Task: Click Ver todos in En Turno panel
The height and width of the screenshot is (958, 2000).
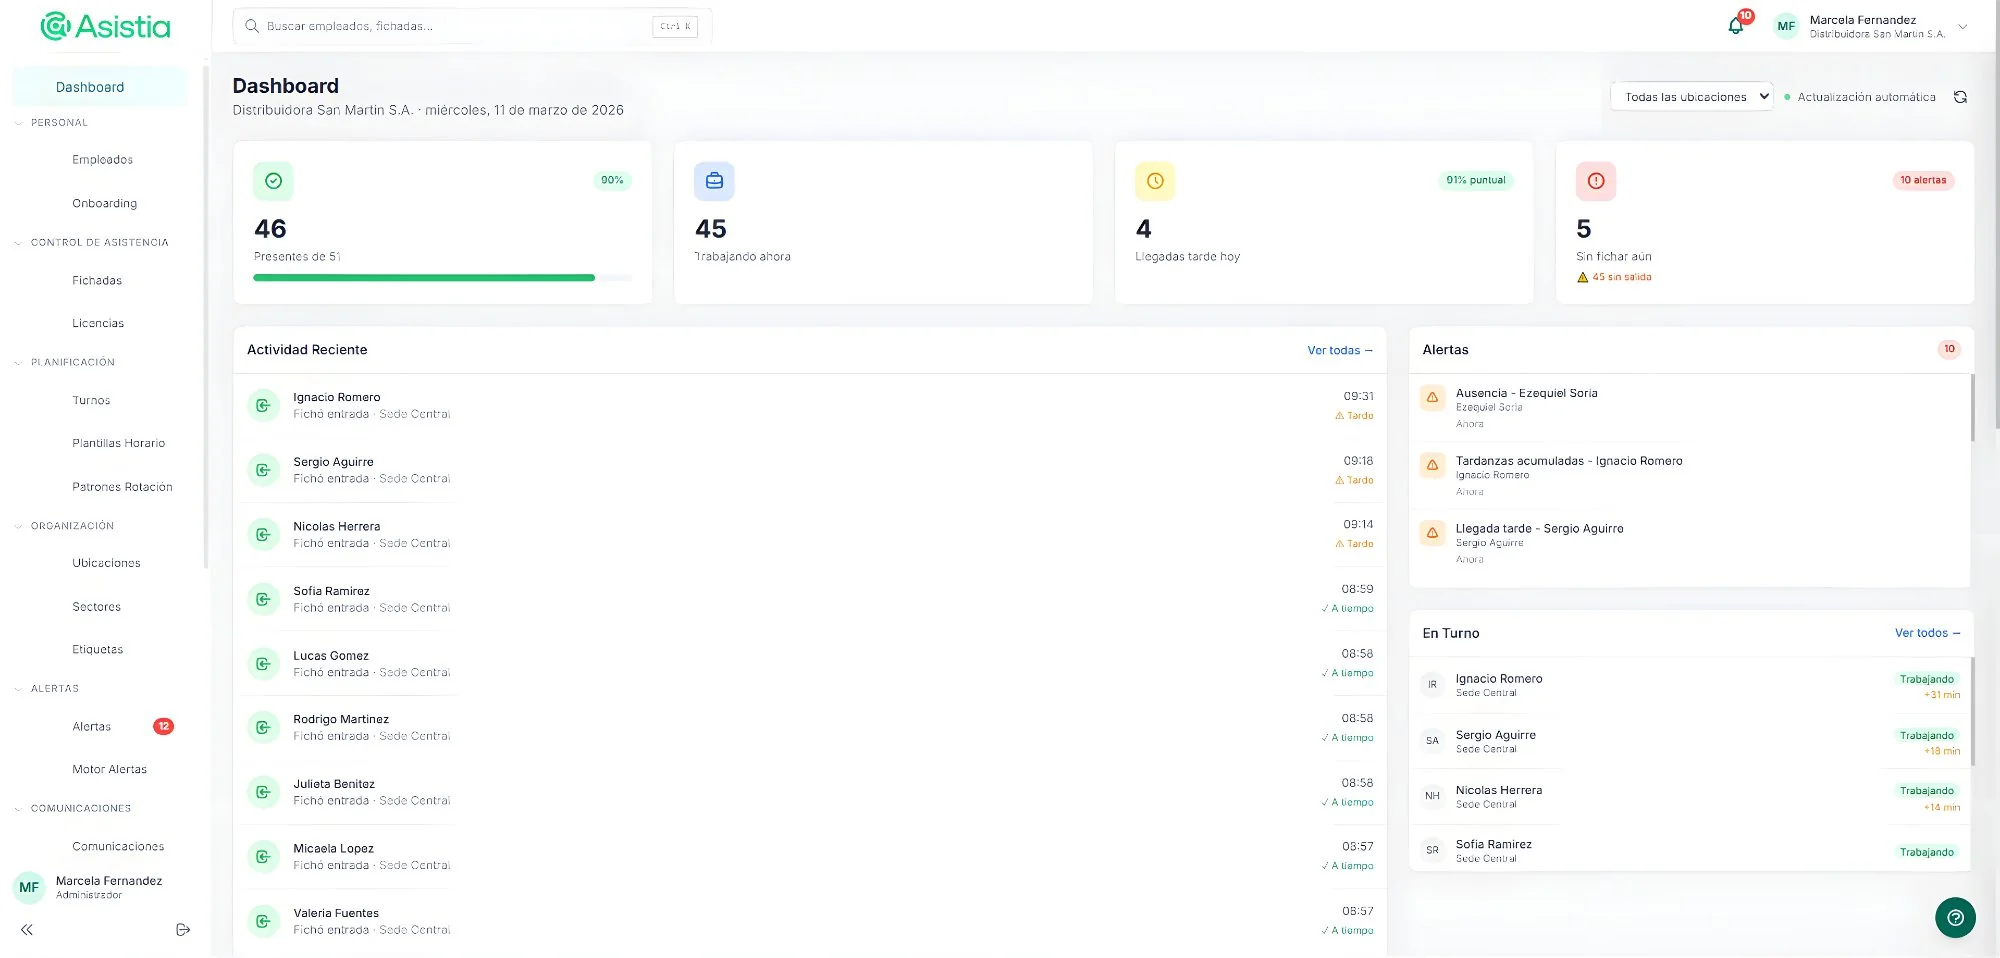Action: pos(1927,632)
